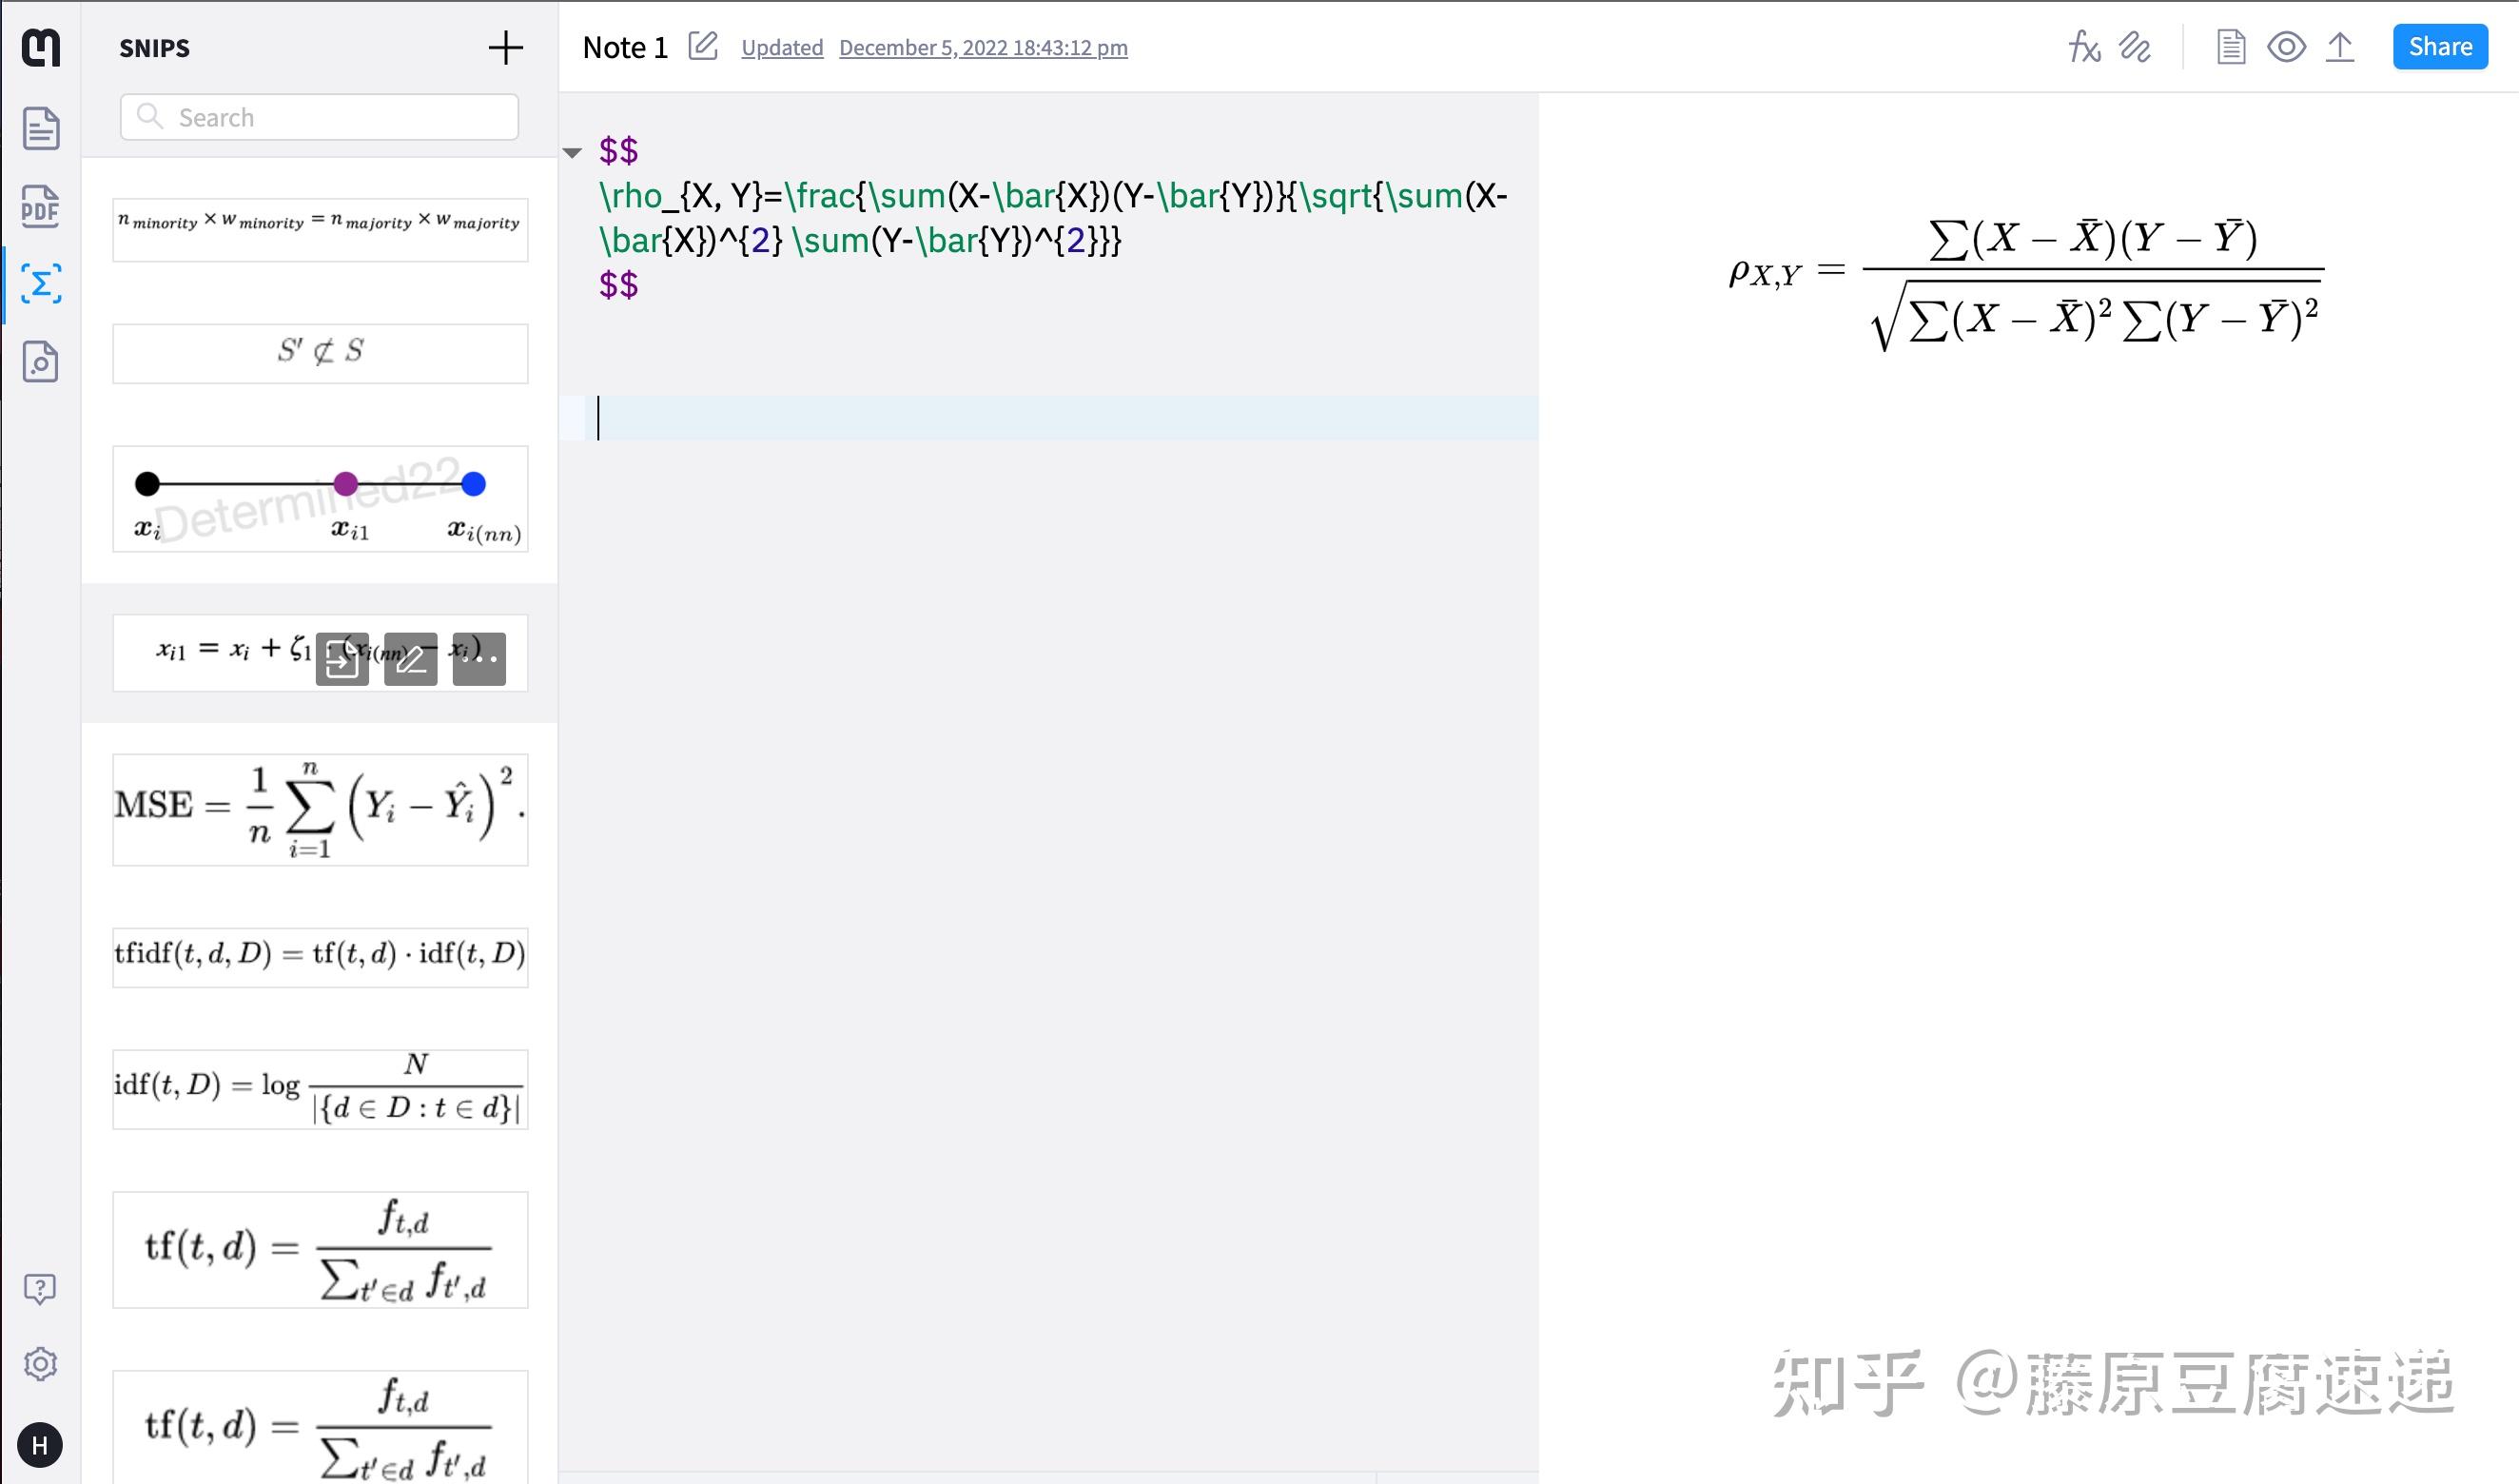Click the pencil icon to rename Note 1
Image resolution: width=2519 pixels, height=1484 pixels.
click(703, 47)
